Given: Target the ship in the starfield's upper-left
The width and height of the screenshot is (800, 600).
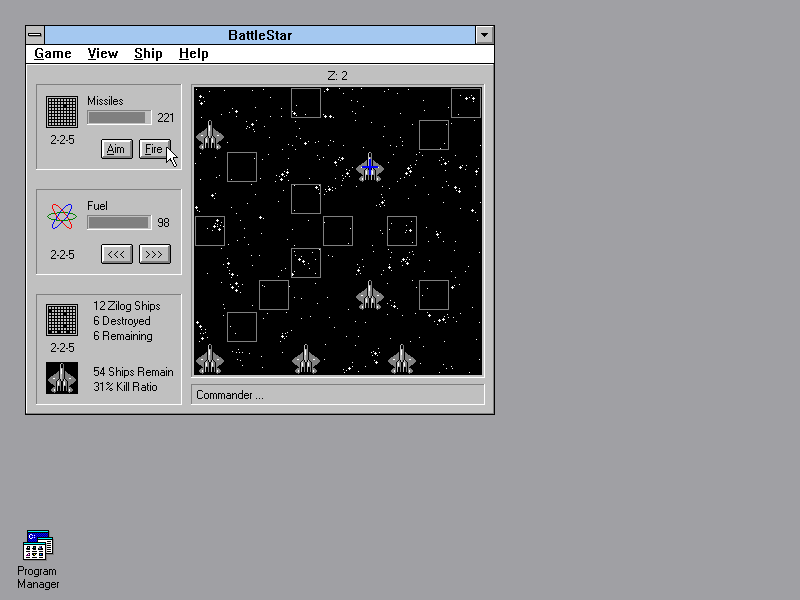Looking at the screenshot, I should (210, 135).
